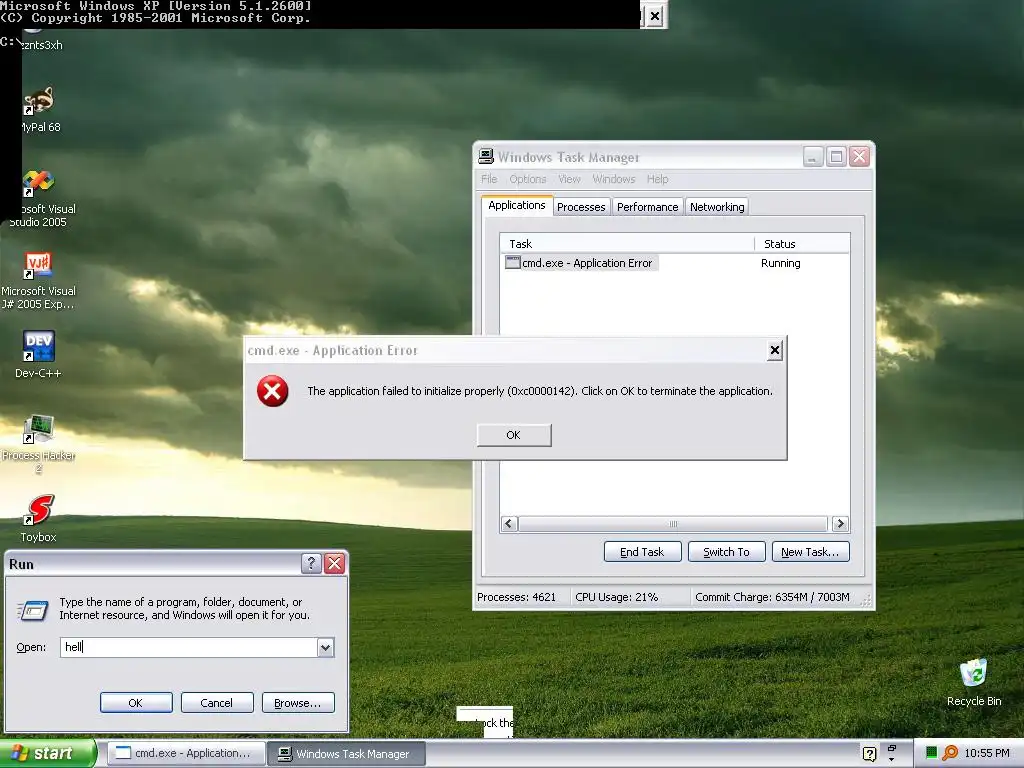
Task: Open the Options menu in Task Manager
Action: (528, 179)
